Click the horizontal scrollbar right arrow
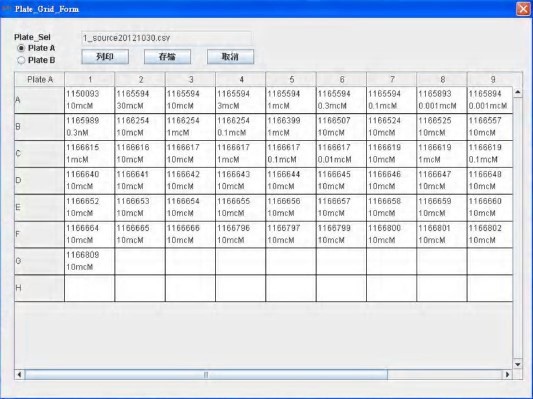The height and width of the screenshot is (399, 533). 507,375
